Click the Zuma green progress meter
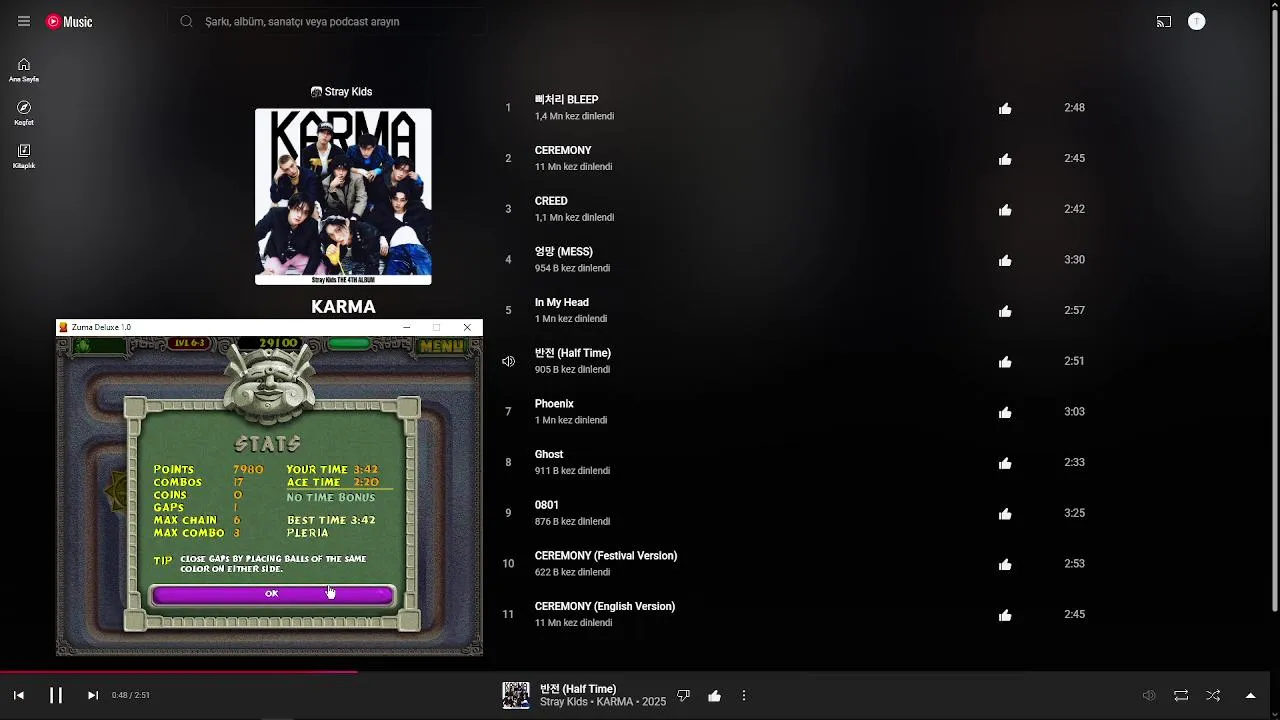Viewport: 1280px width, 720px height. (x=348, y=344)
